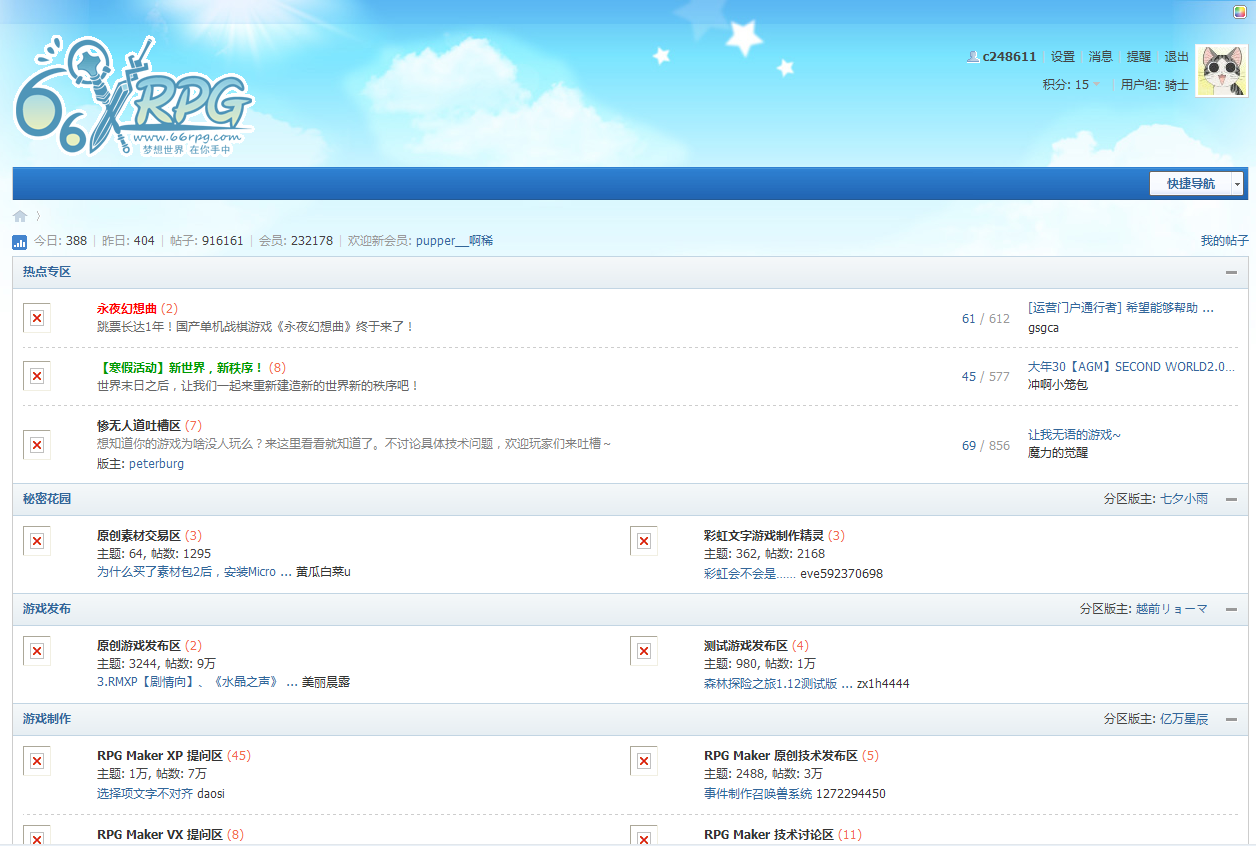Click the 帖子: 916161 statistic
Viewport: 1256px width, 846px height.
pos(207,241)
